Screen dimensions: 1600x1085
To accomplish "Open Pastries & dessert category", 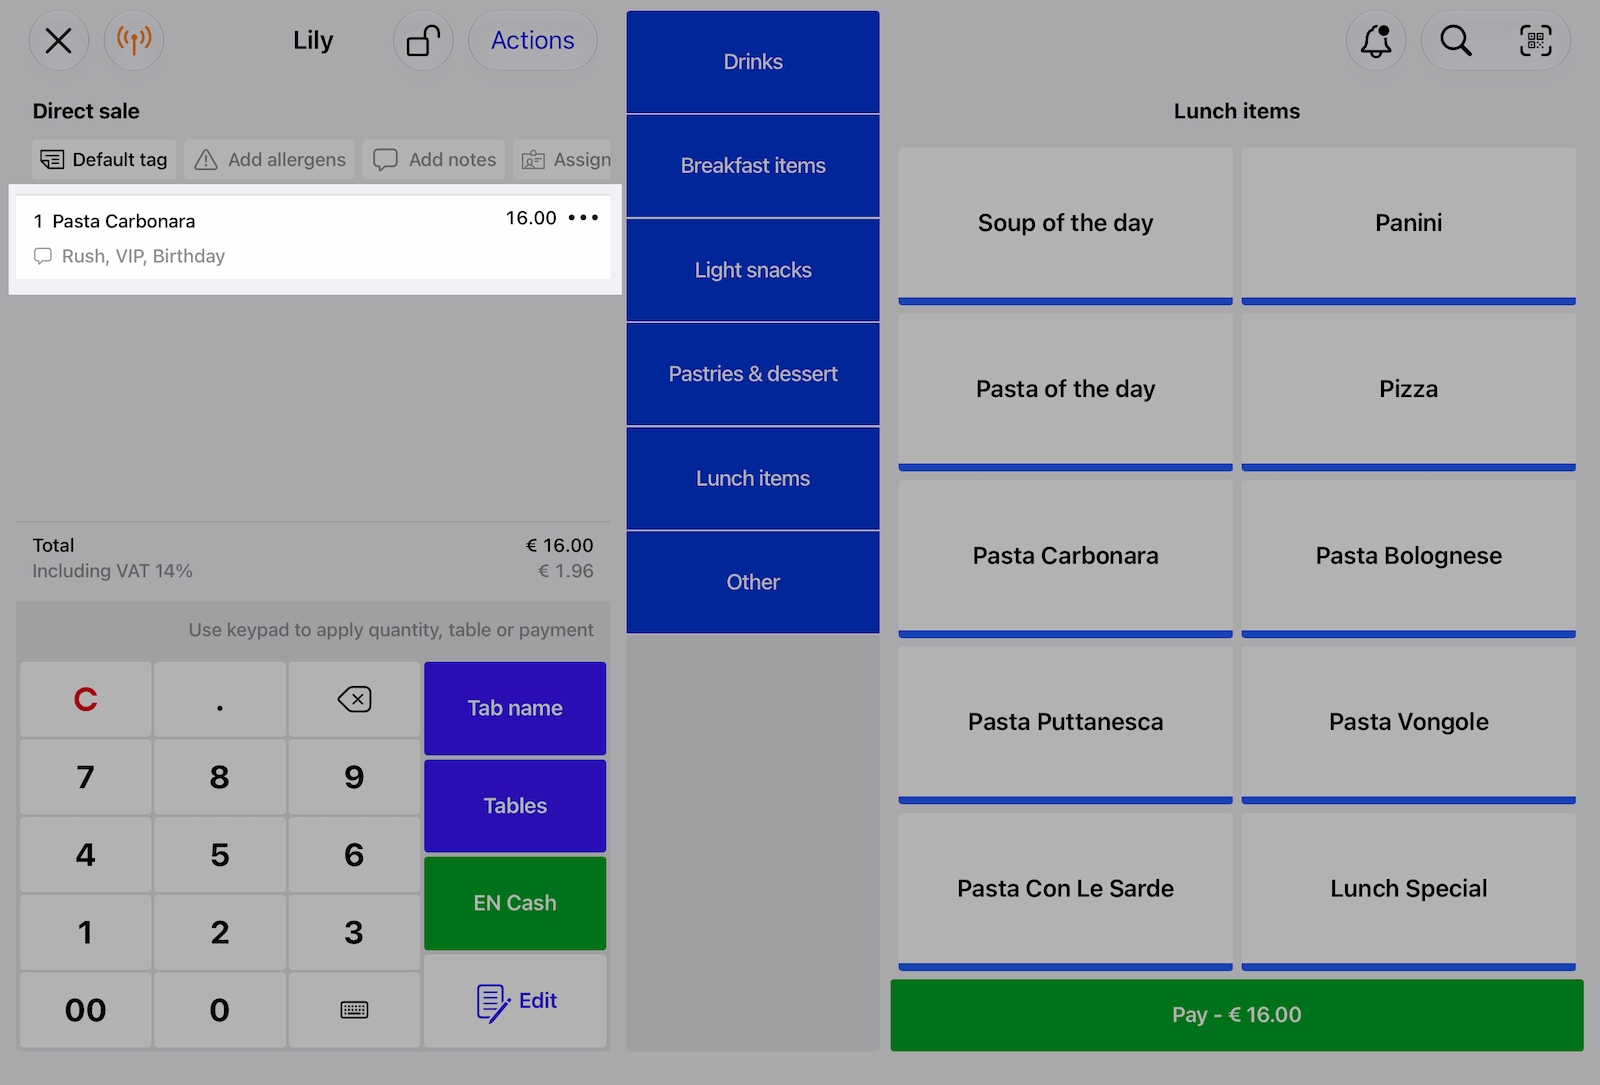I will [753, 374].
